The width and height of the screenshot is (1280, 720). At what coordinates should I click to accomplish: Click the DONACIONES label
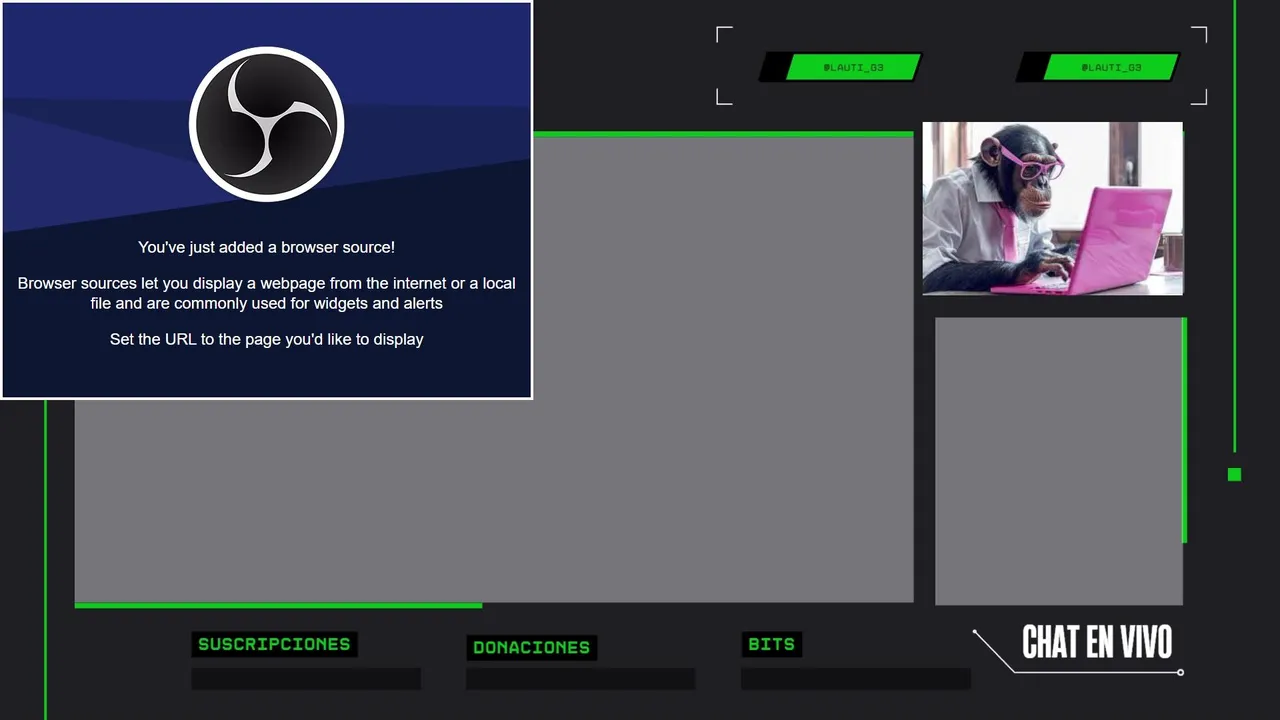point(531,647)
